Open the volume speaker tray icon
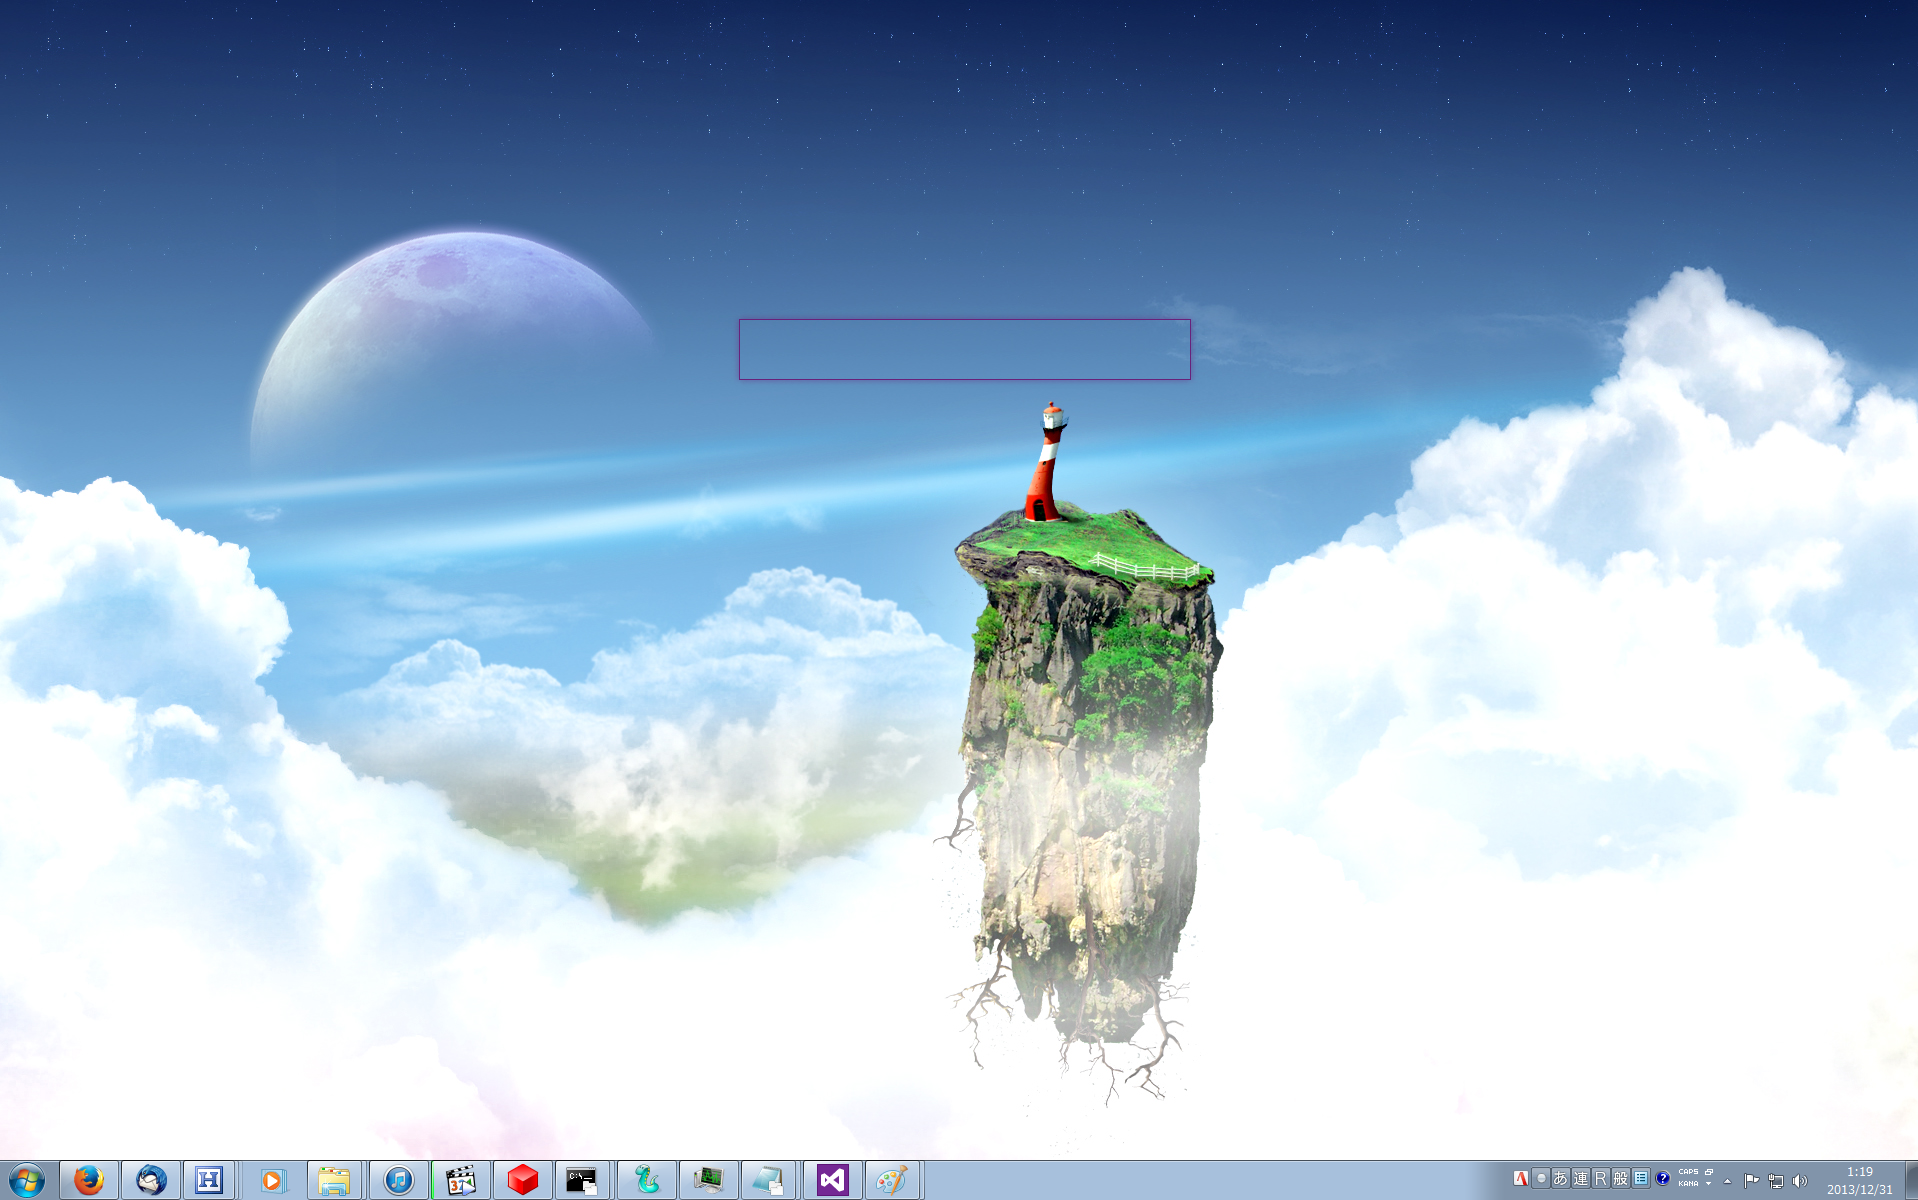 point(1800,1181)
